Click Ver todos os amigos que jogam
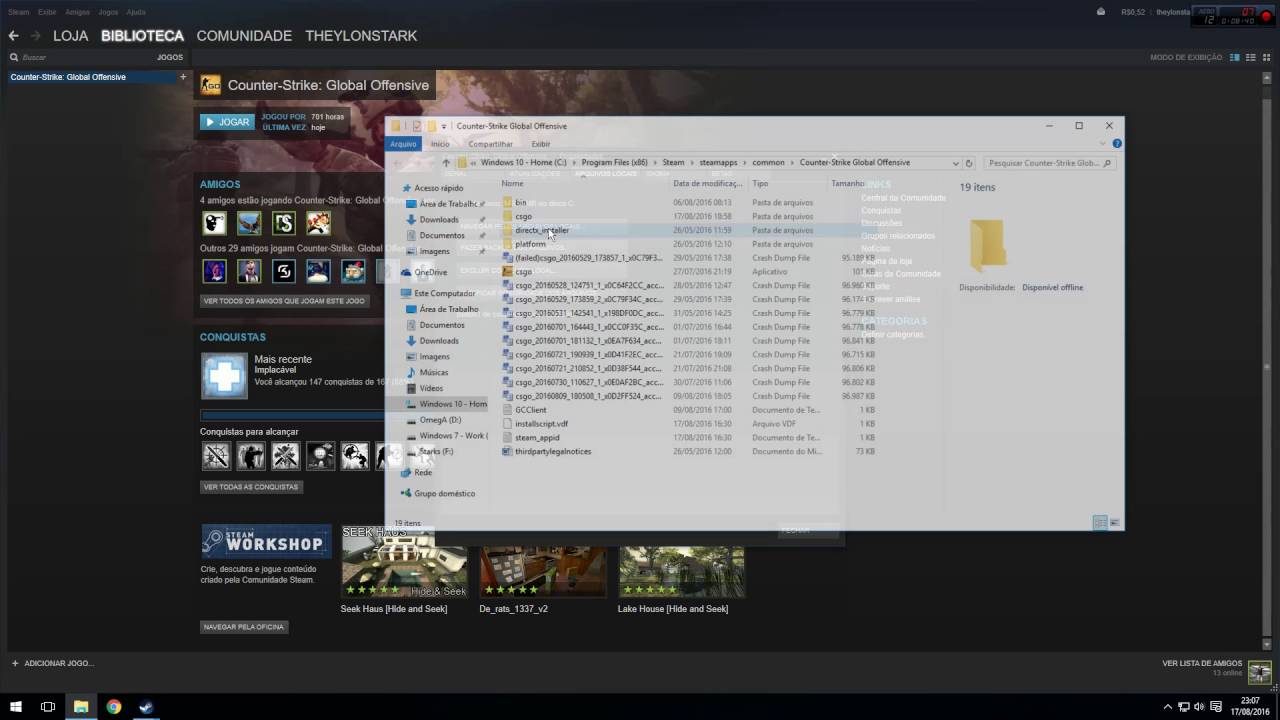This screenshot has height=720, width=1280. click(x=285, y=301)
